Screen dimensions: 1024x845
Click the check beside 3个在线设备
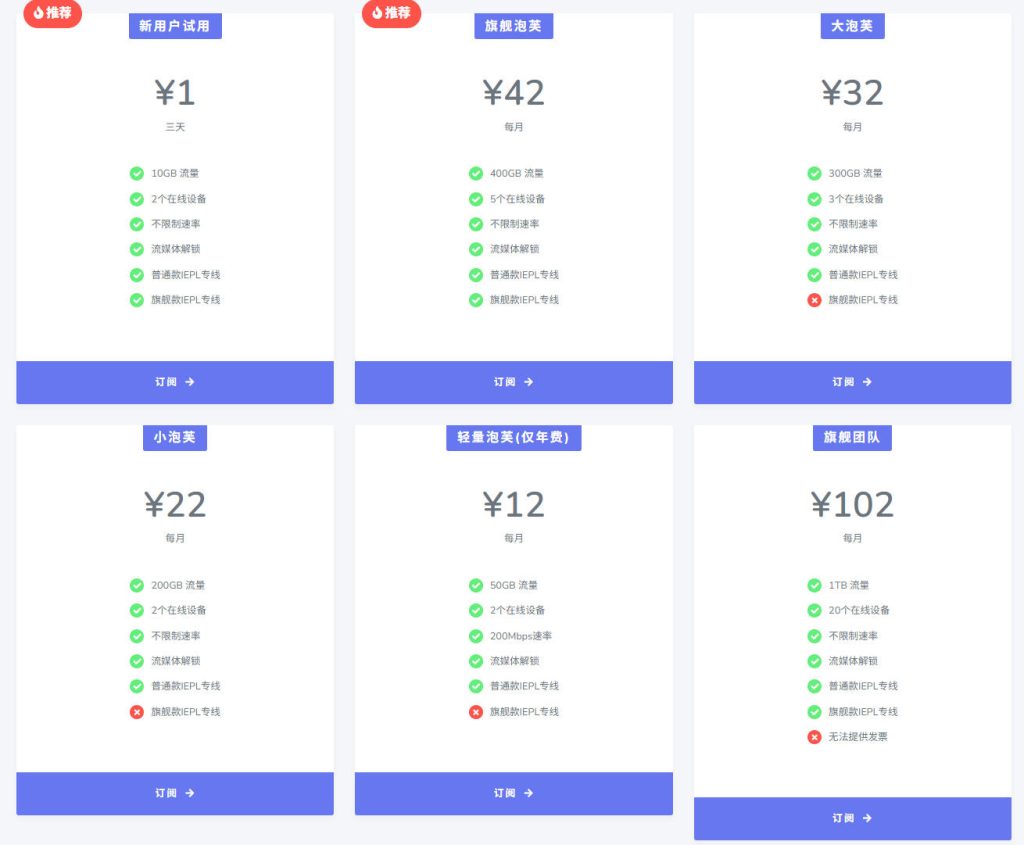(814, 199)
